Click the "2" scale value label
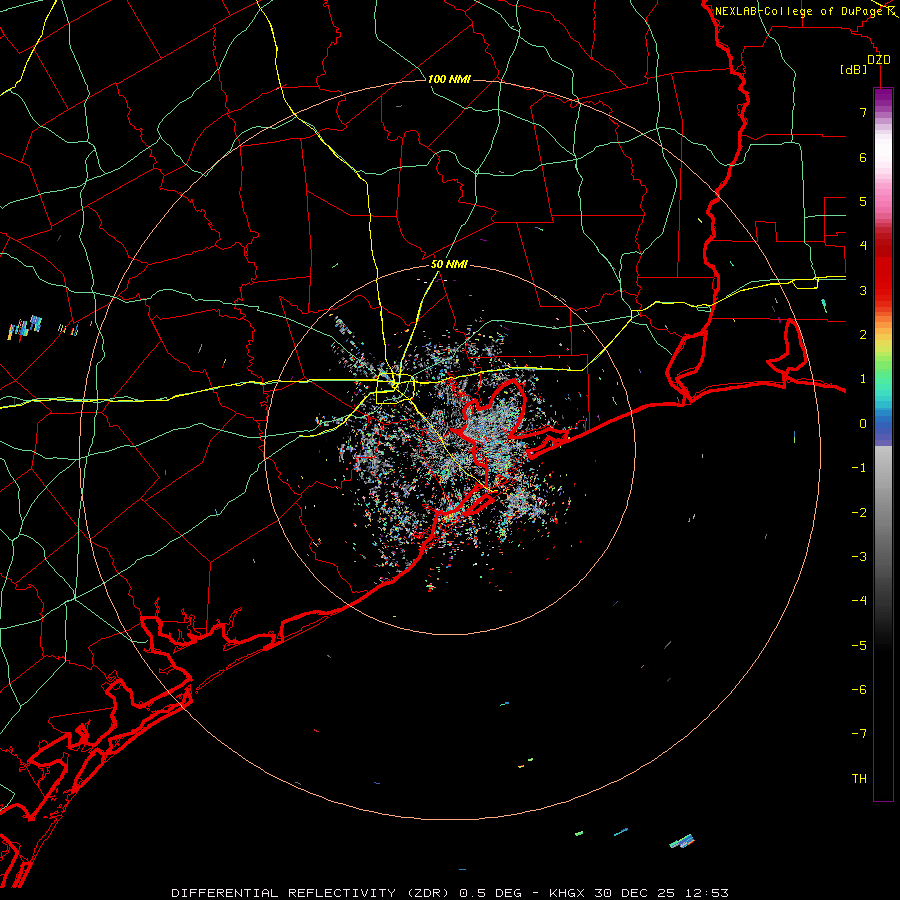Viewport: 900px width, 900px height. [x=863, y=335]
